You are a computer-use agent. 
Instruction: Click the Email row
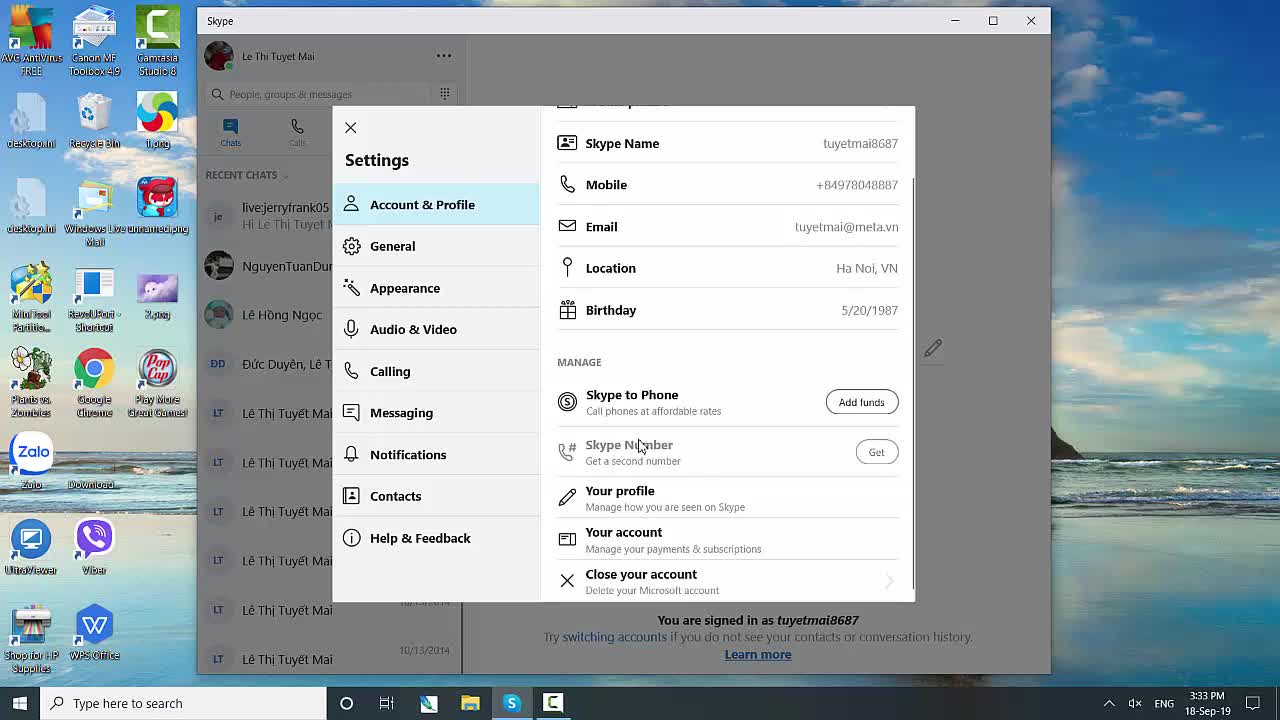[x=727, y=227]
